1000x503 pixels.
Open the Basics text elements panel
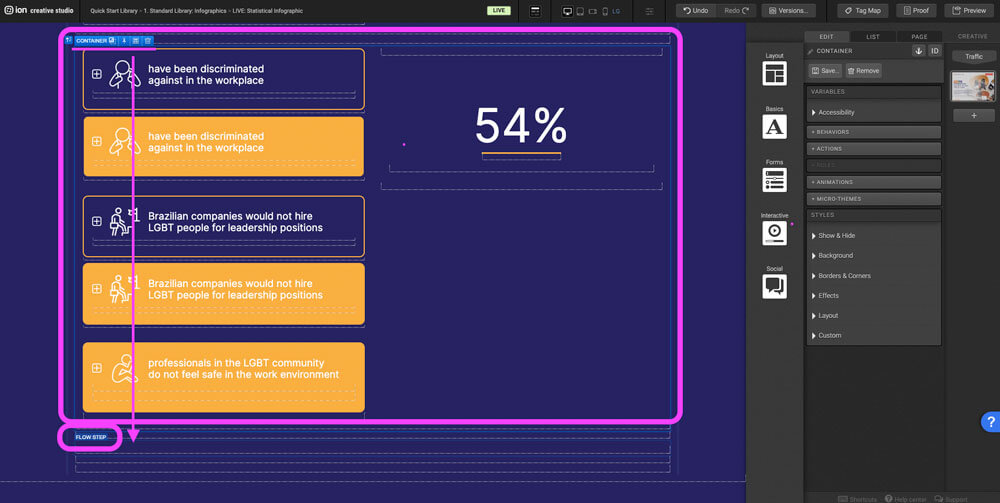tap(774, 126)
